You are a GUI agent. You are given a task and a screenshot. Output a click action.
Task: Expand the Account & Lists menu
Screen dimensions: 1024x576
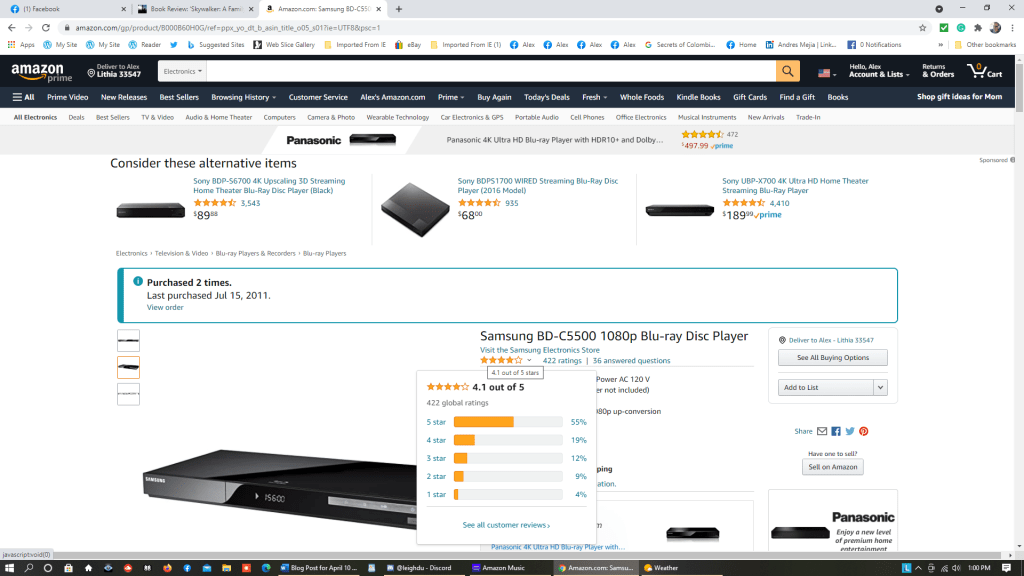coord(879,71)
